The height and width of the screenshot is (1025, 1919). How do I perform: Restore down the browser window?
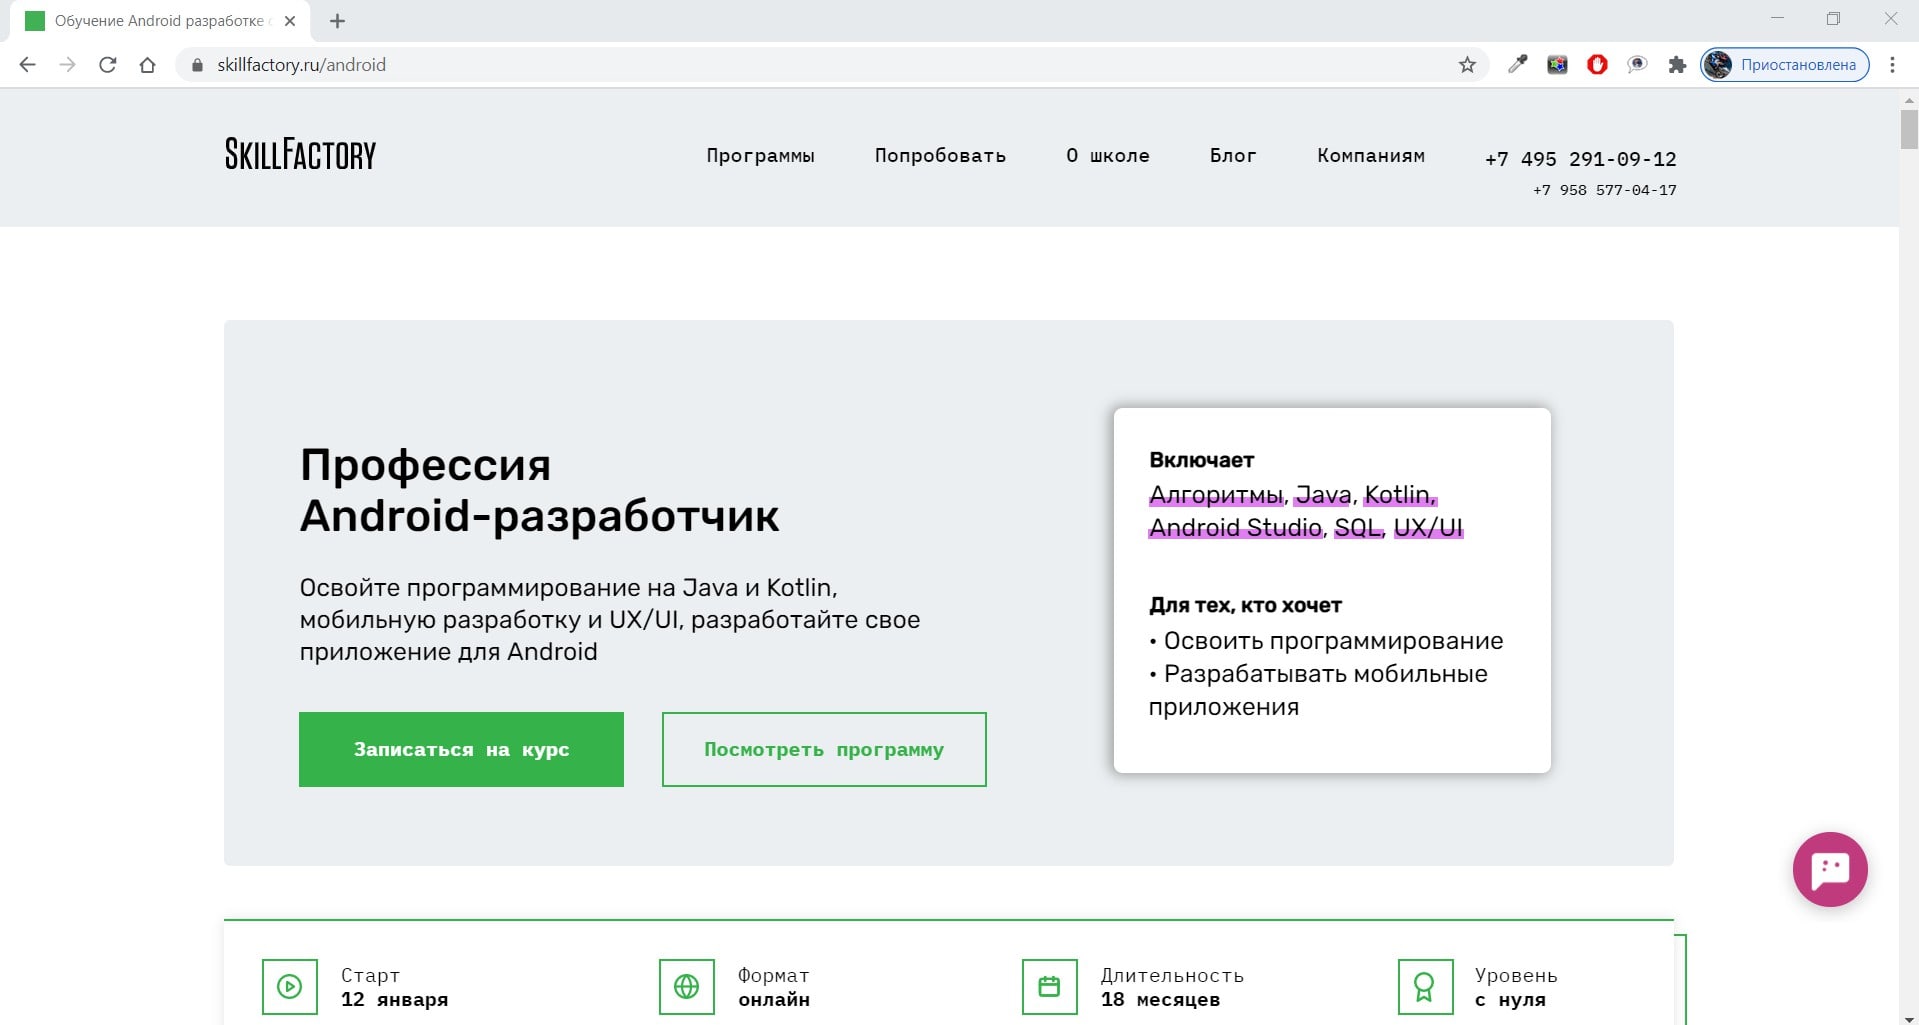1833,19
